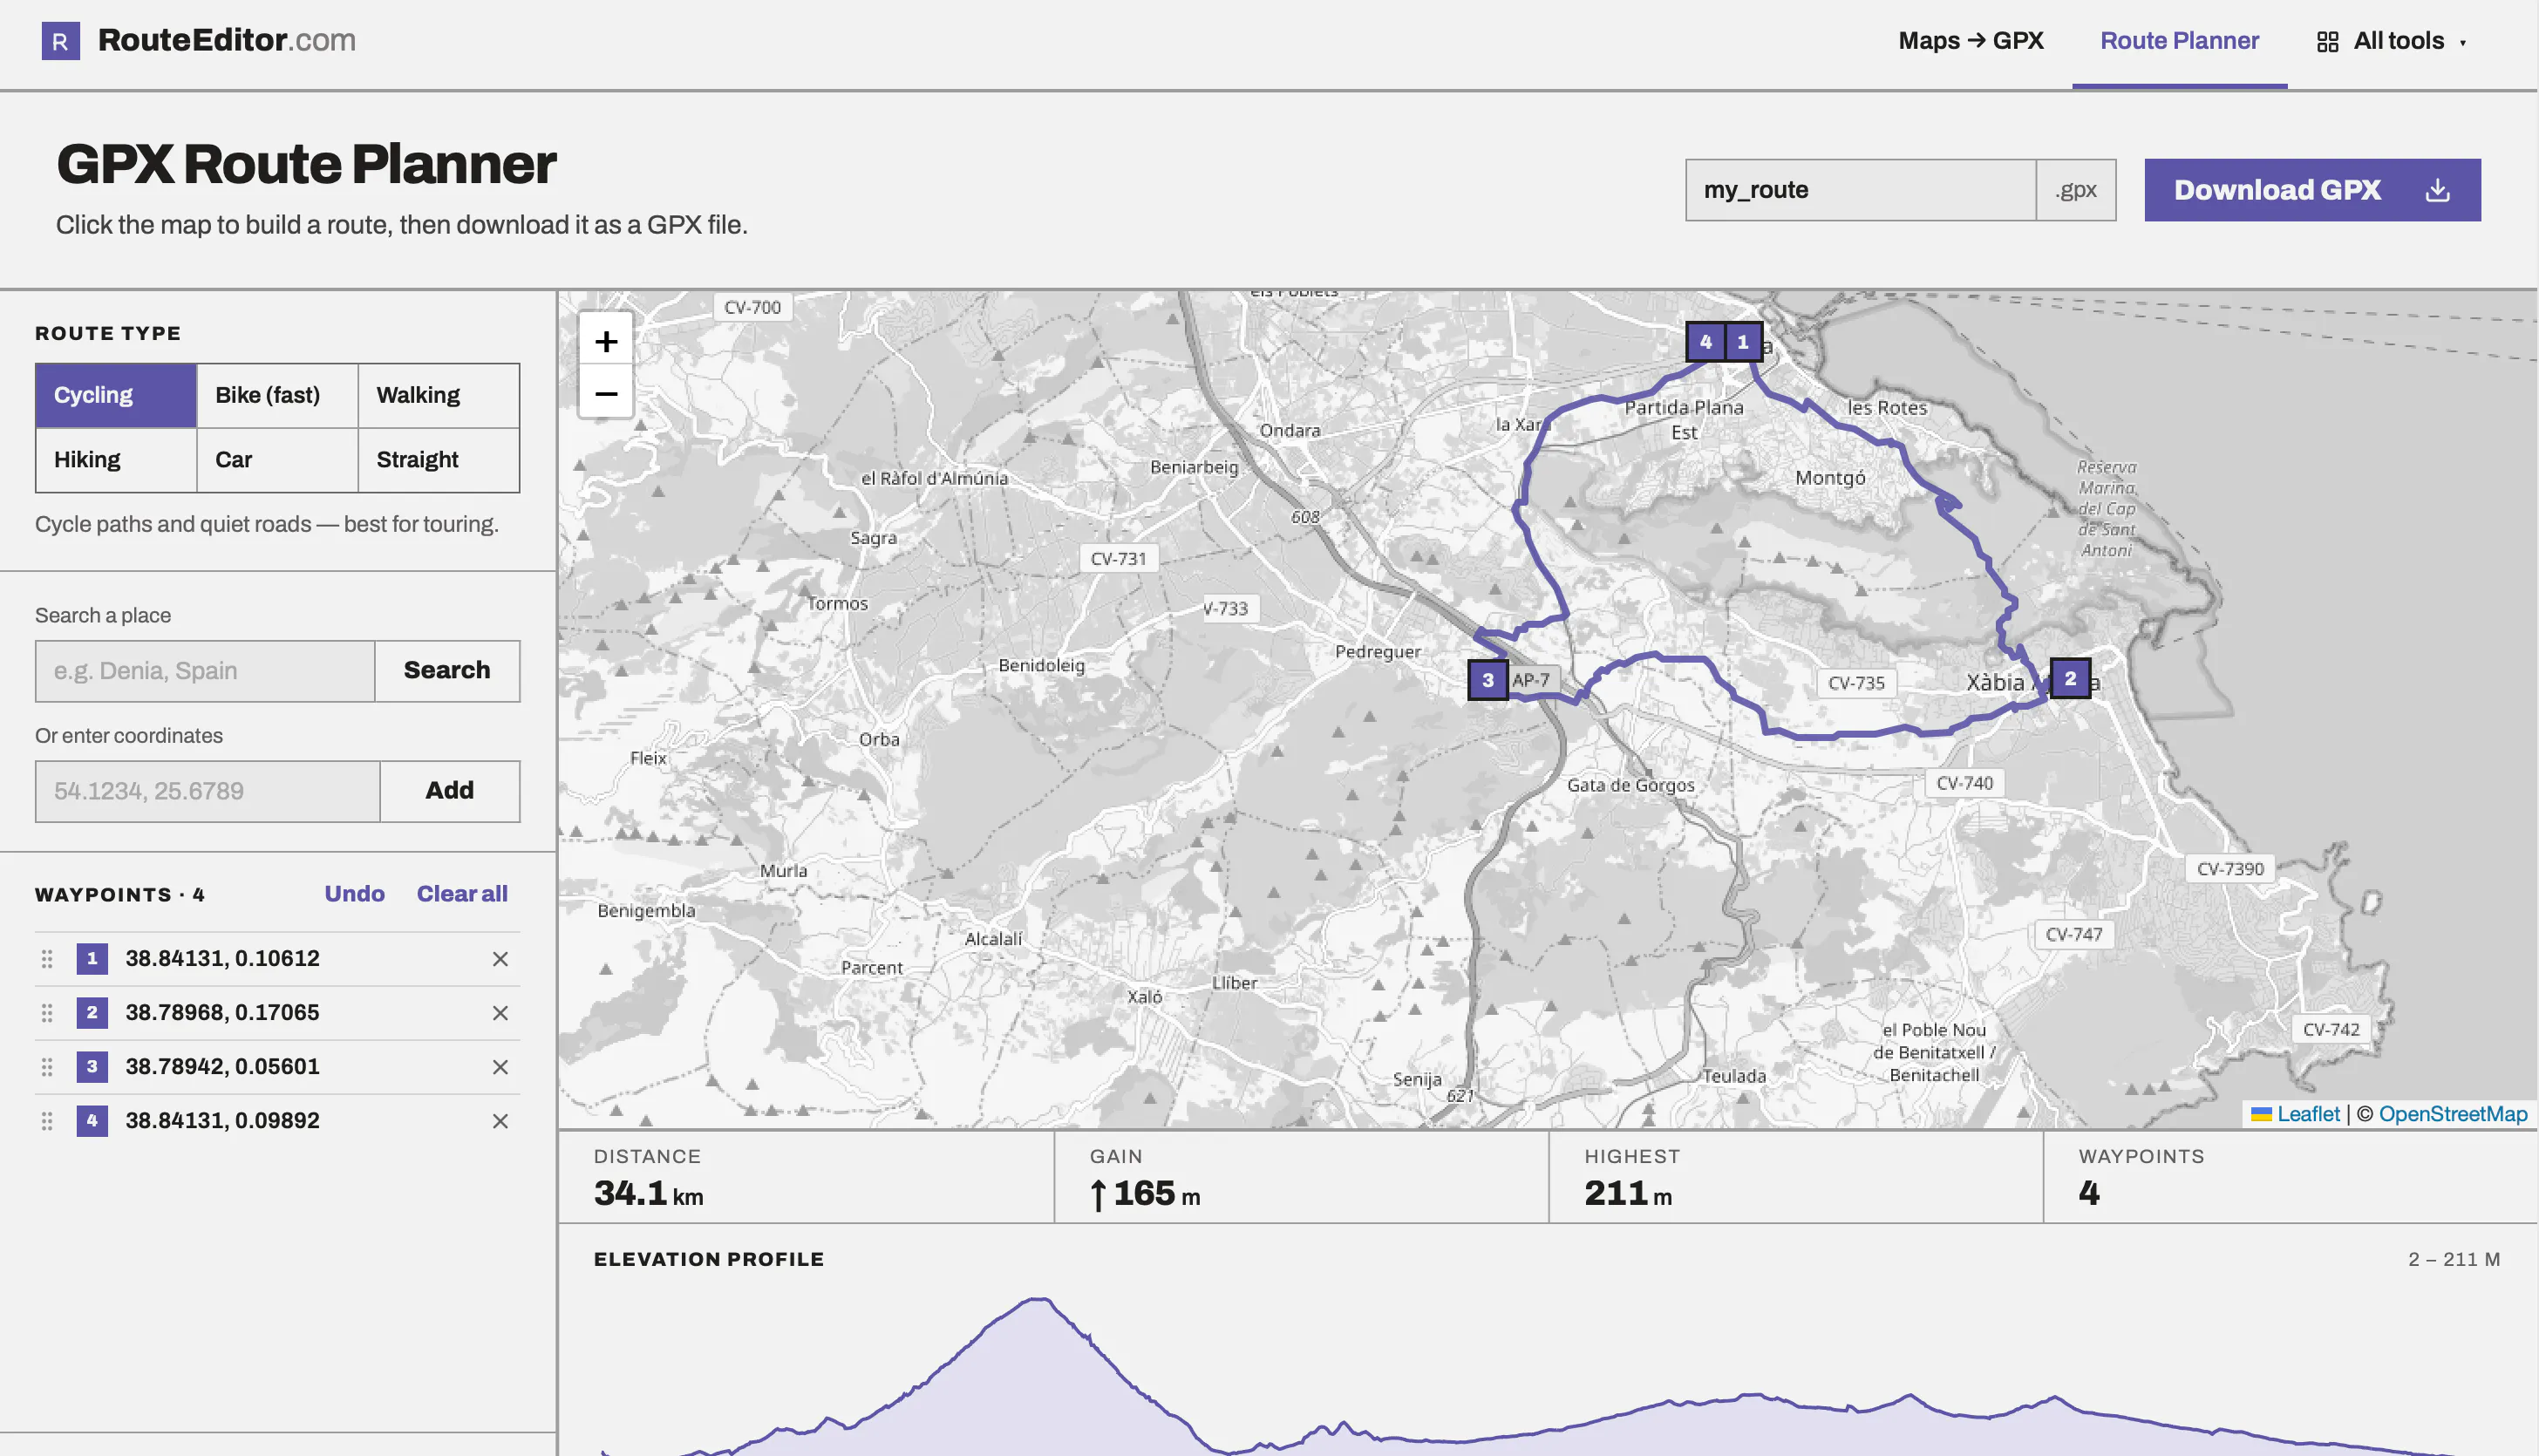Focus the my_route filename field
Image resolution: width=2539 pixels, height=1456 pixels.
click(x=1860, y=190)
